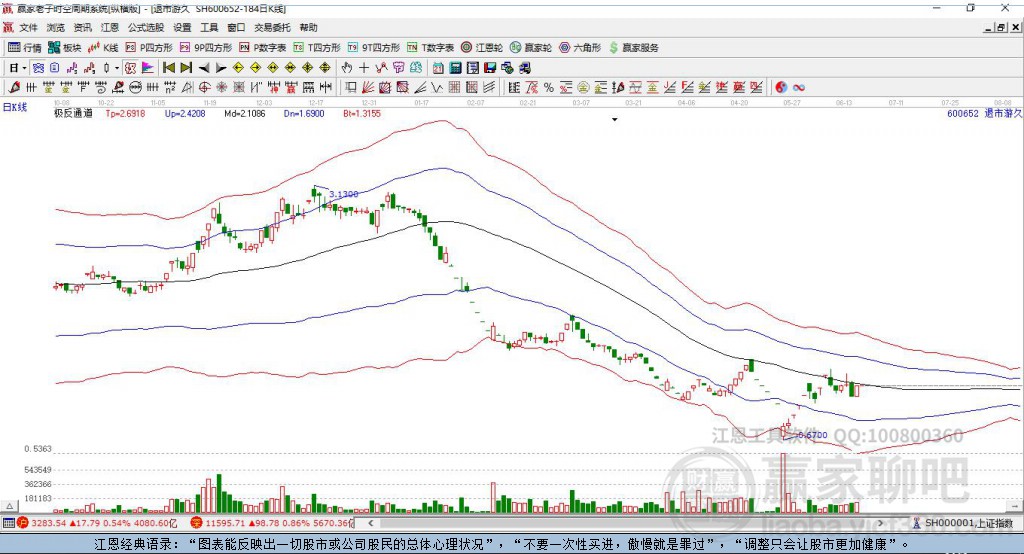
Task: Open the 设置 menu
Action: pos(182,27)
